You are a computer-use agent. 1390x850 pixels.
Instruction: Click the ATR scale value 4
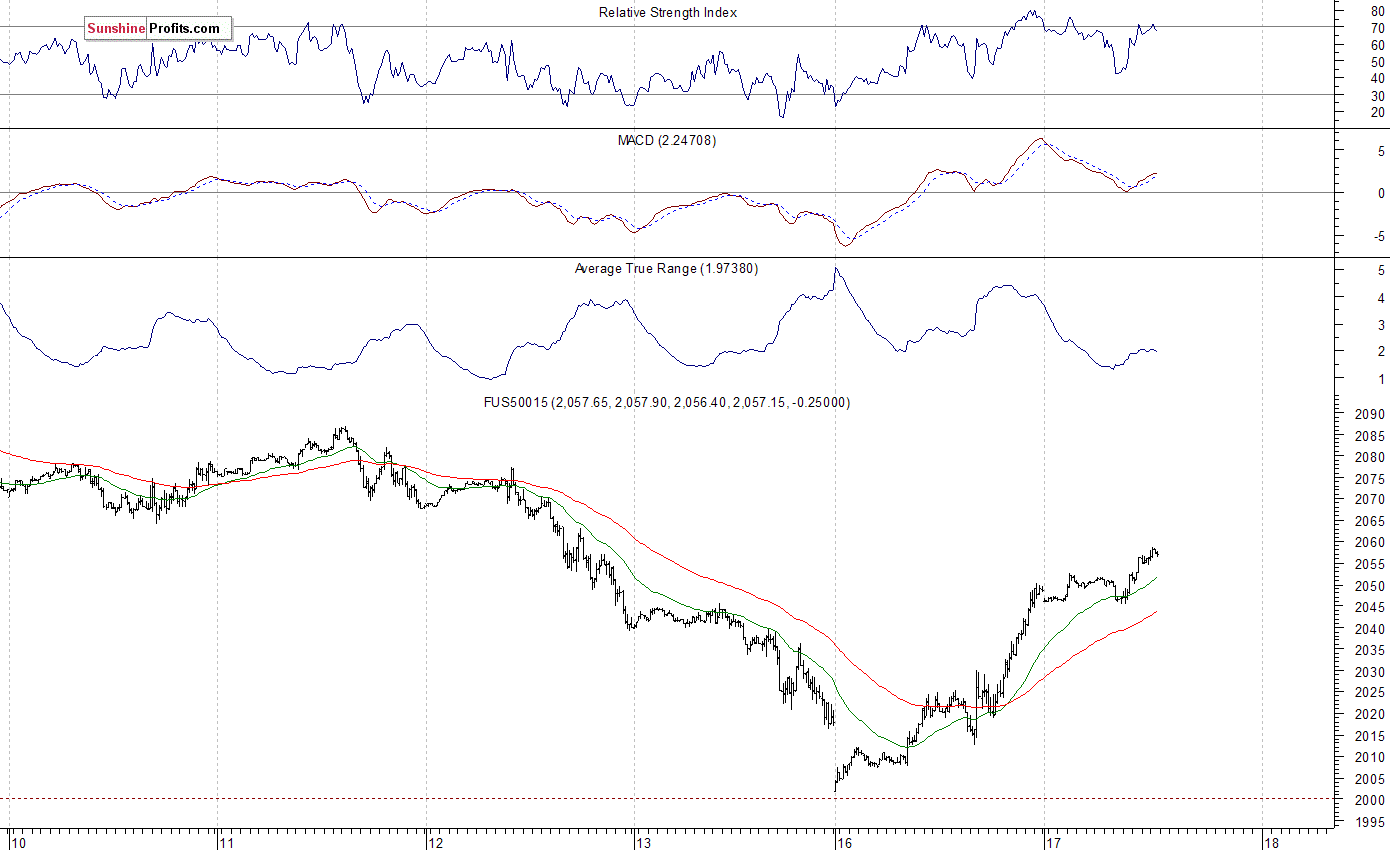pyautogui.click(x=1381, y=298)
